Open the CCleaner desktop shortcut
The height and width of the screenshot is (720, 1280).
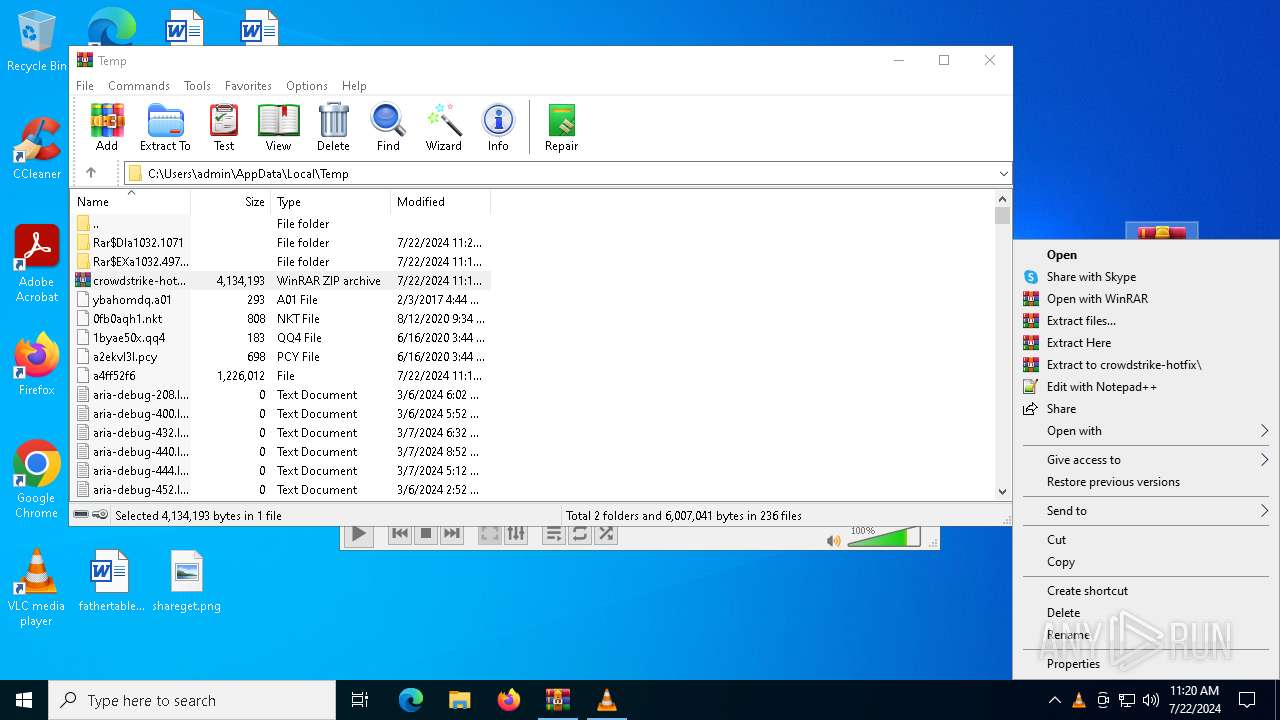(37, 148)
